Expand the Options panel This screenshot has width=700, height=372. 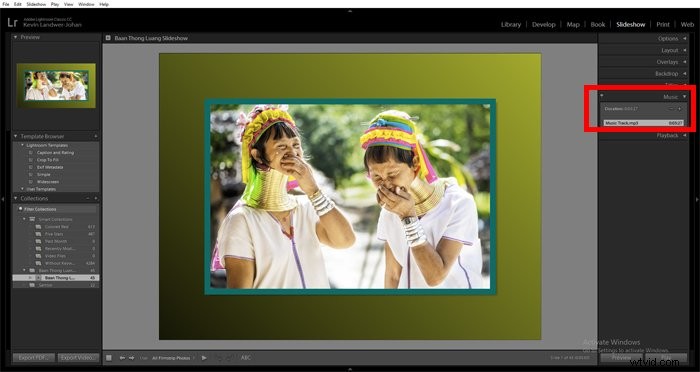684,38
